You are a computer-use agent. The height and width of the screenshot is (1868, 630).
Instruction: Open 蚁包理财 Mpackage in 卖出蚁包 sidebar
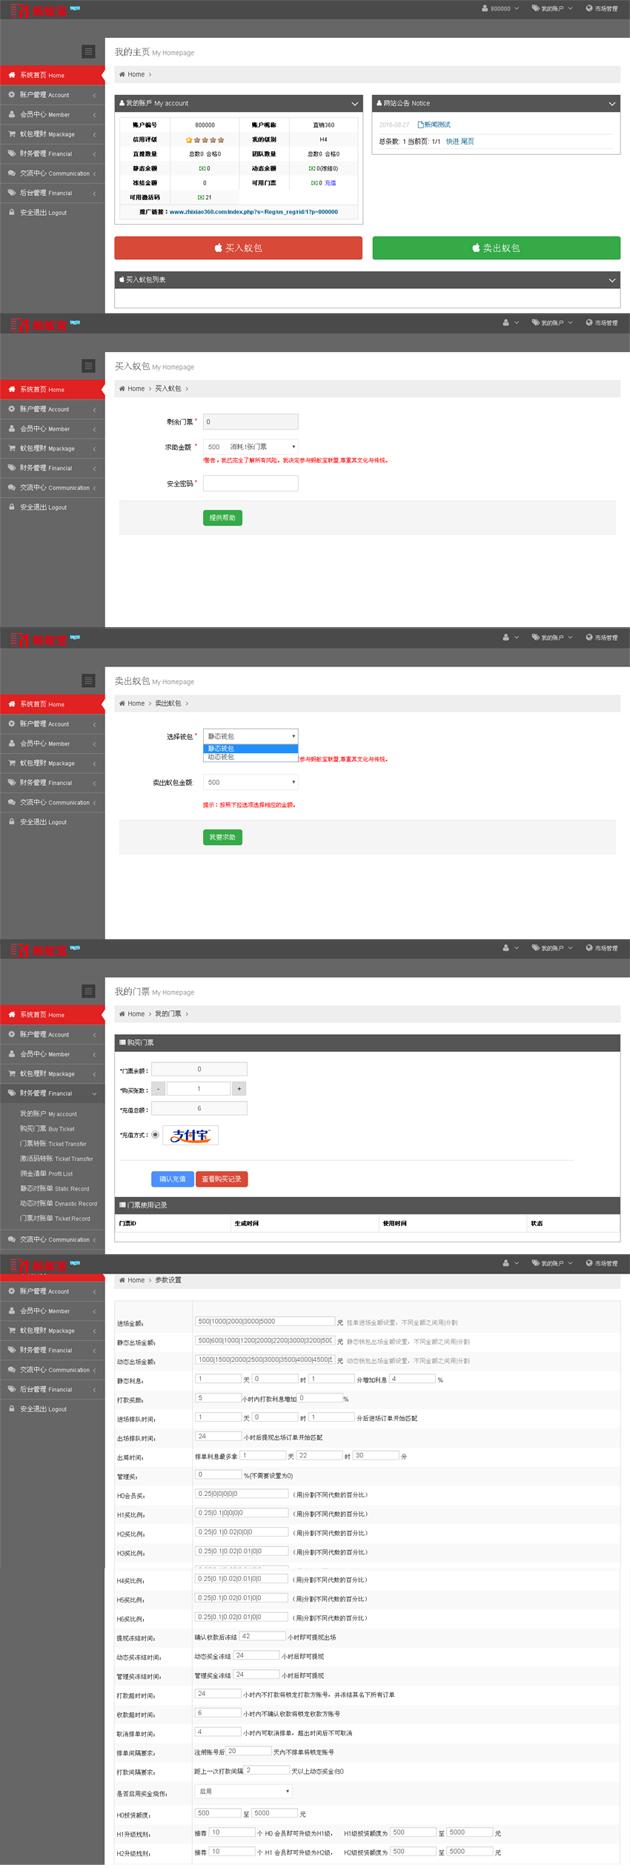tap(52, 763)
